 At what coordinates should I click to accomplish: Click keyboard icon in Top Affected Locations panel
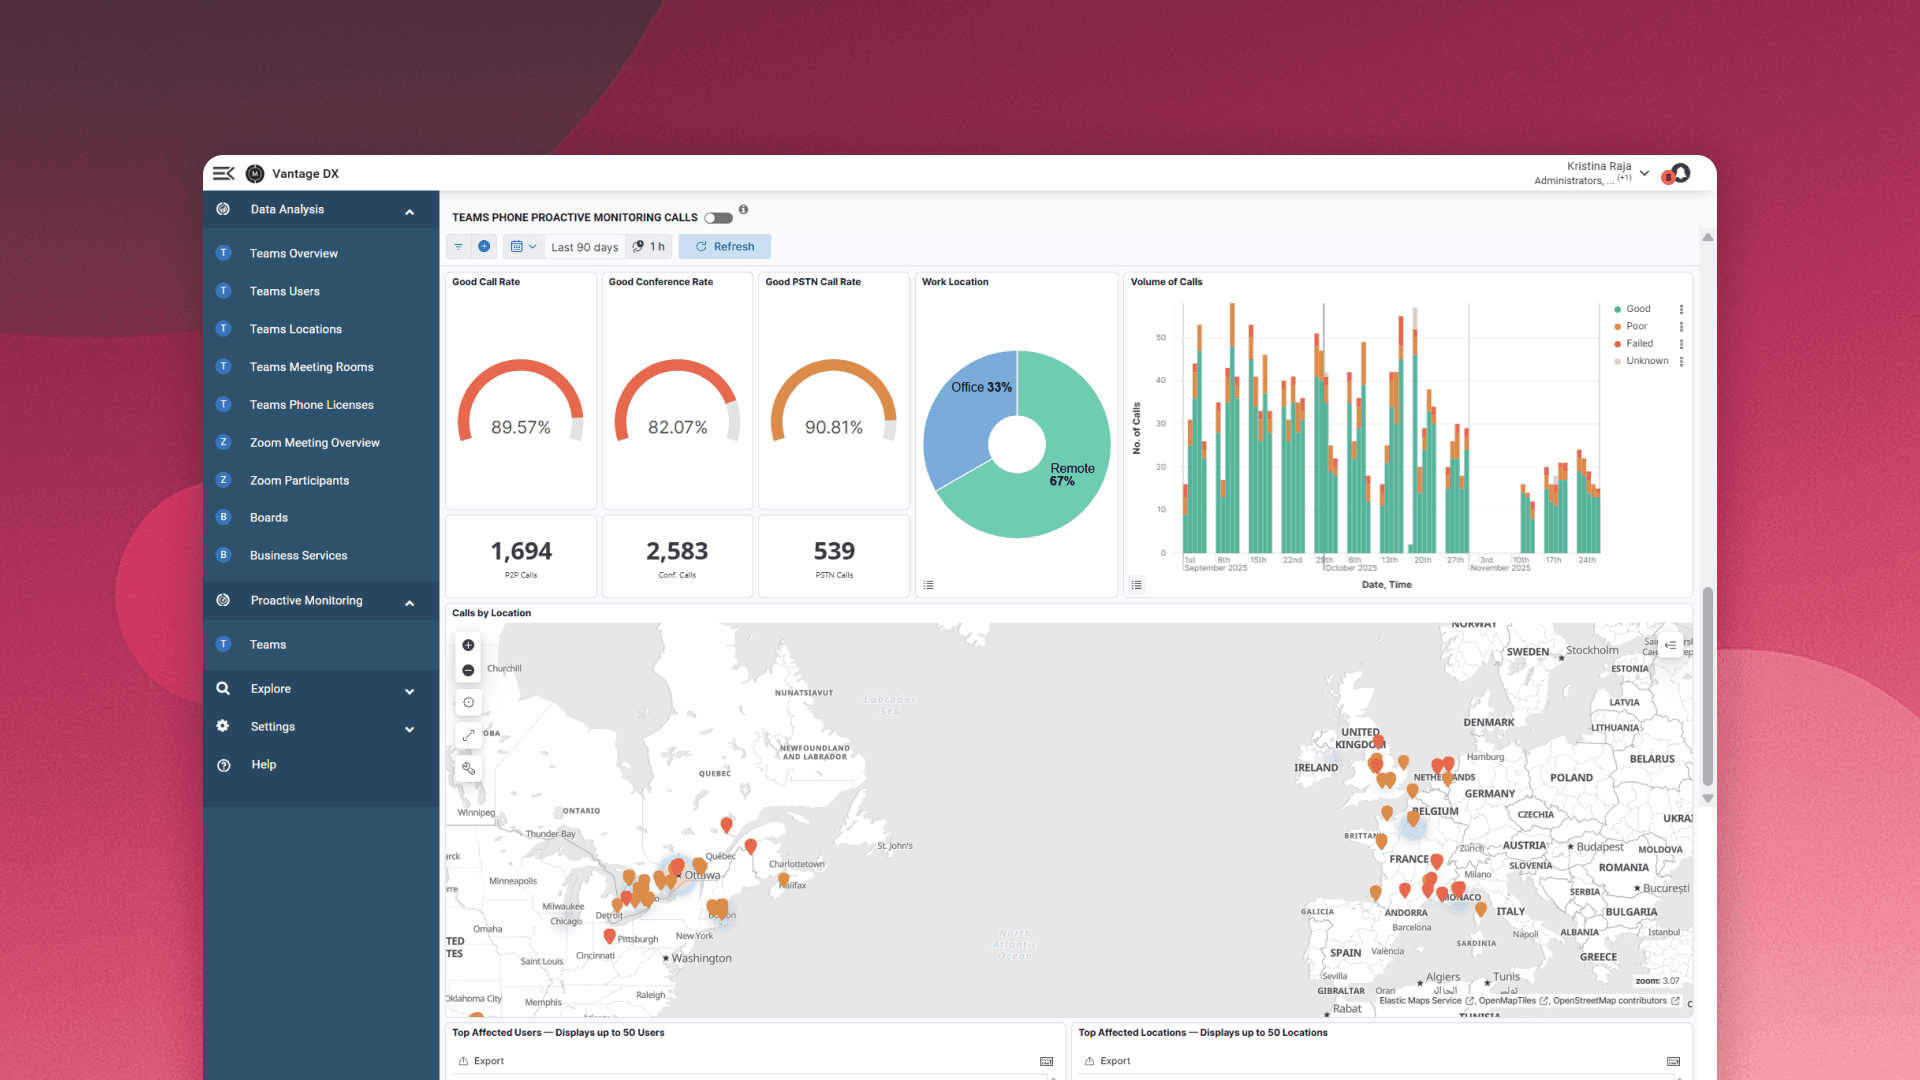pyautogui.click(x=1674, y=1061)
